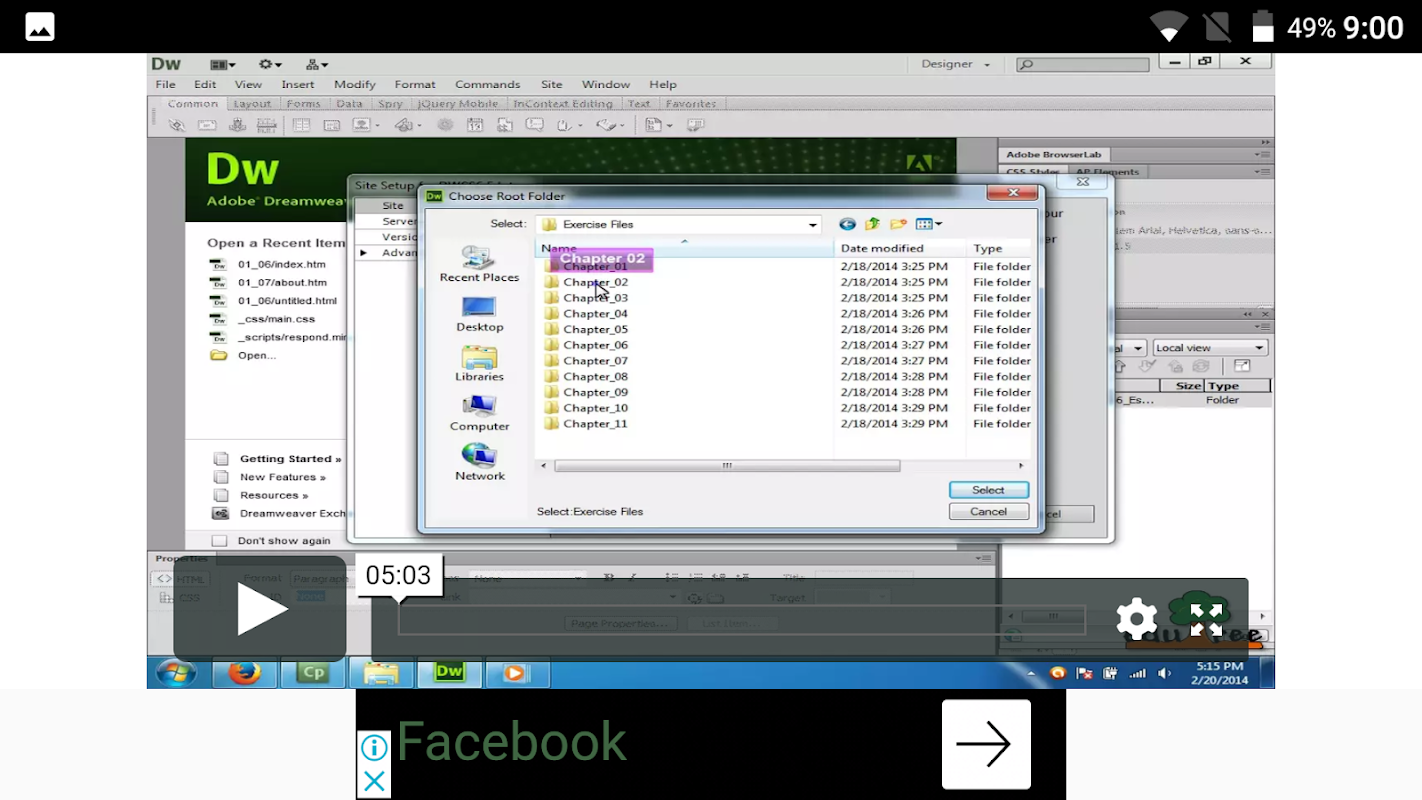Go up one folder level
Viewport: 1422px width, 800px height.
click(872, 224)
